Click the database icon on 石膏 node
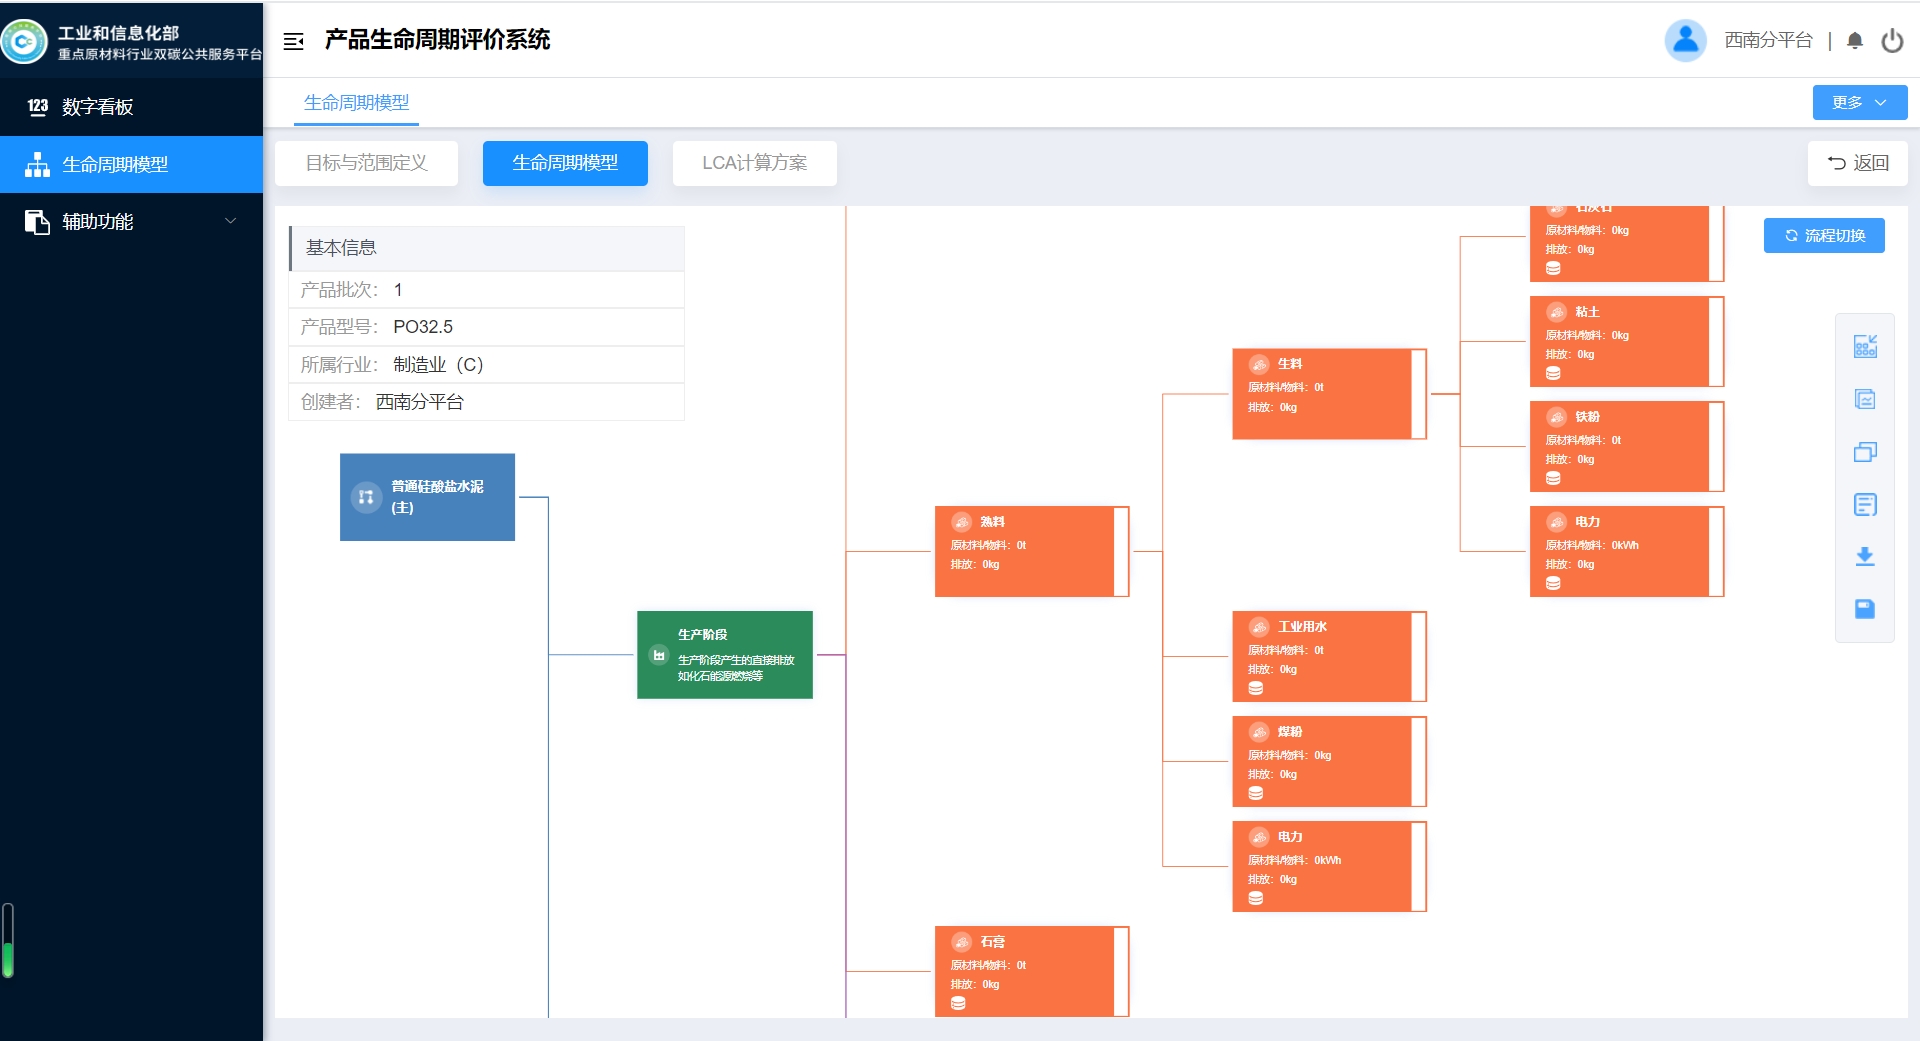The image size is (1920, 1041). coord(958,1003)
